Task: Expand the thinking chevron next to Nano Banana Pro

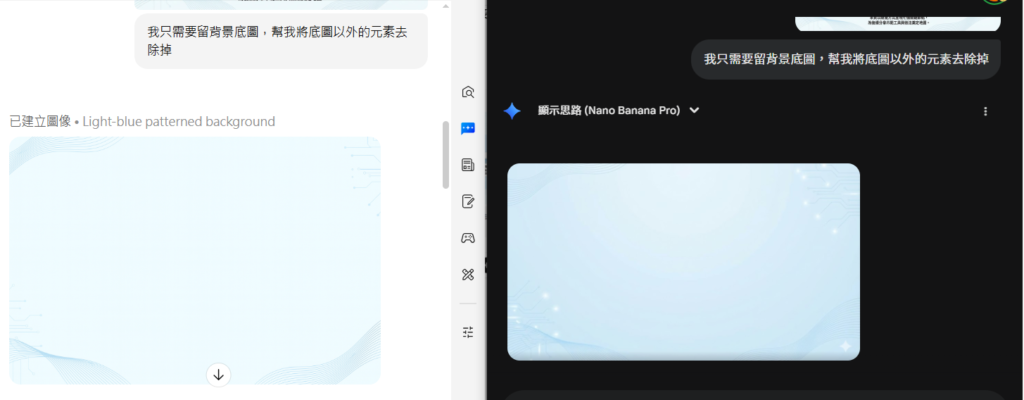Action: pos(694,111)
